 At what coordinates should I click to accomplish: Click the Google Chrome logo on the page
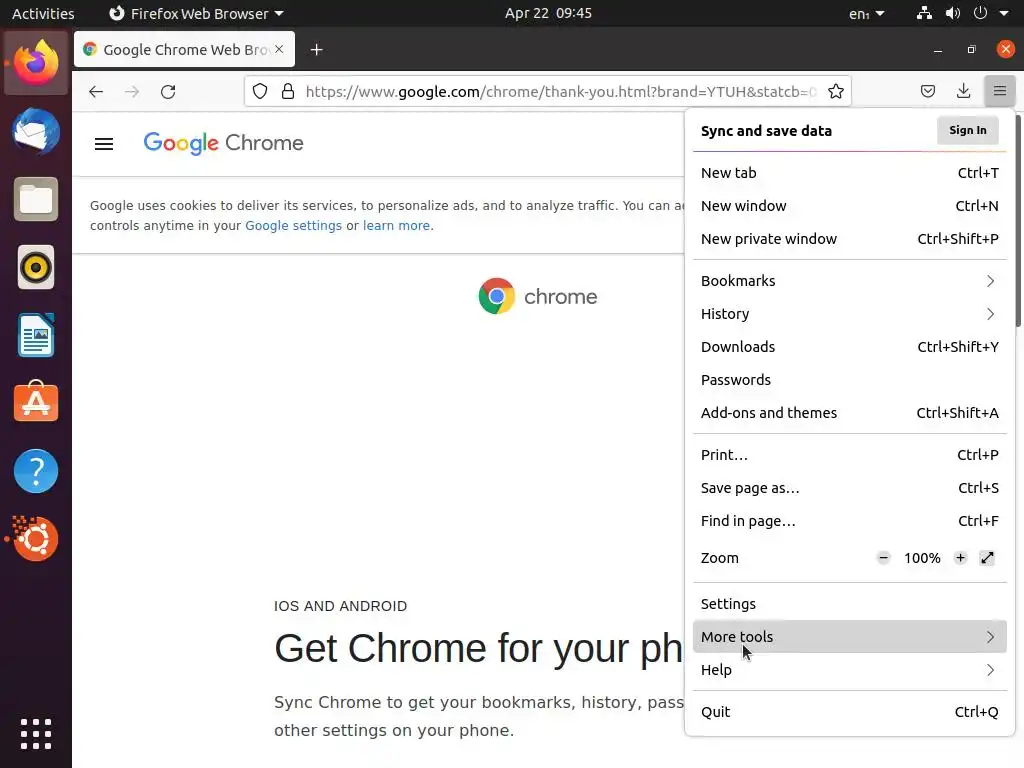[223, 143]
